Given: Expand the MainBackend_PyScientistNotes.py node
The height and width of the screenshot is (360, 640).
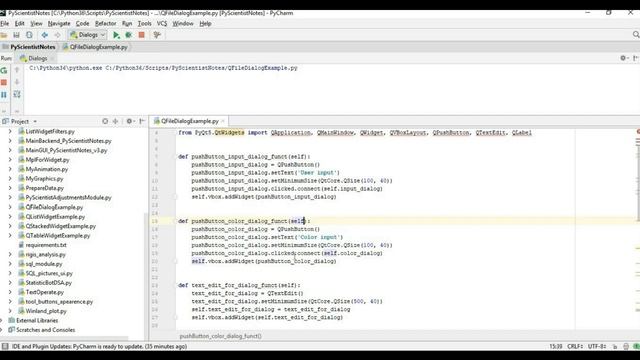Looking at the screenshot, I should 10,141.
